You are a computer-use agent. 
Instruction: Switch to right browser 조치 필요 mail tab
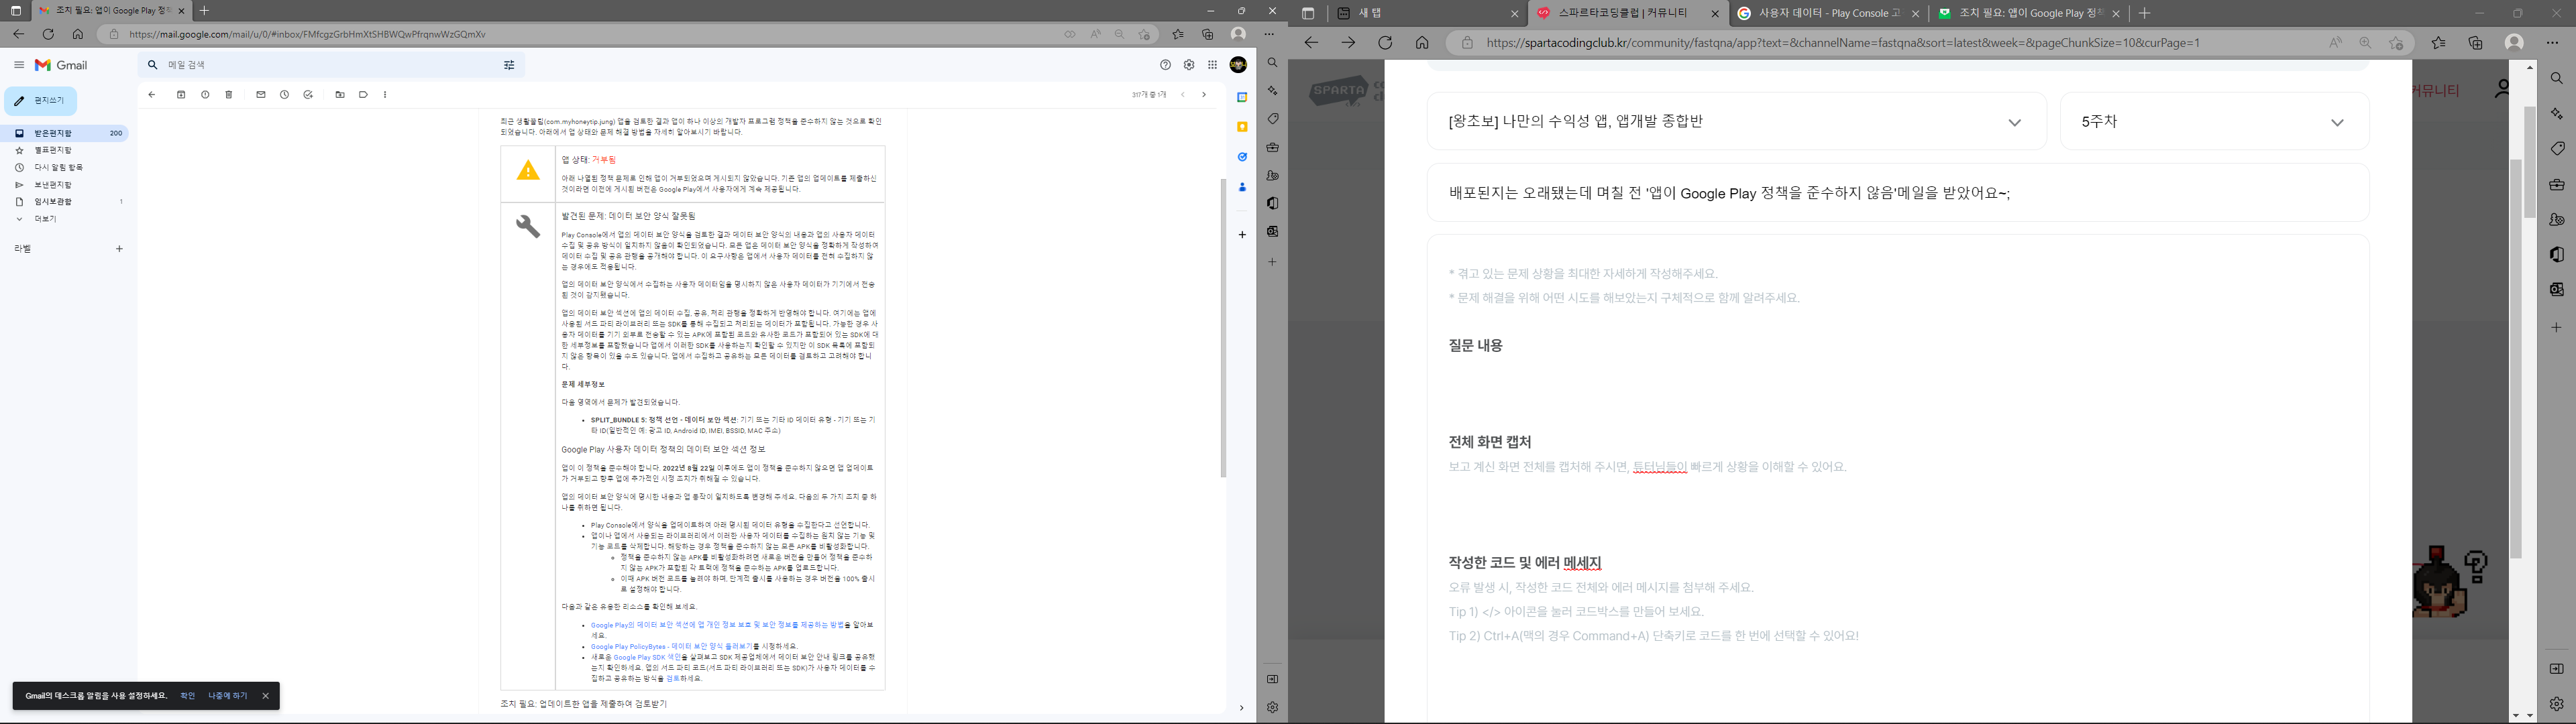pyautogui.click(x=2027, y=13)
